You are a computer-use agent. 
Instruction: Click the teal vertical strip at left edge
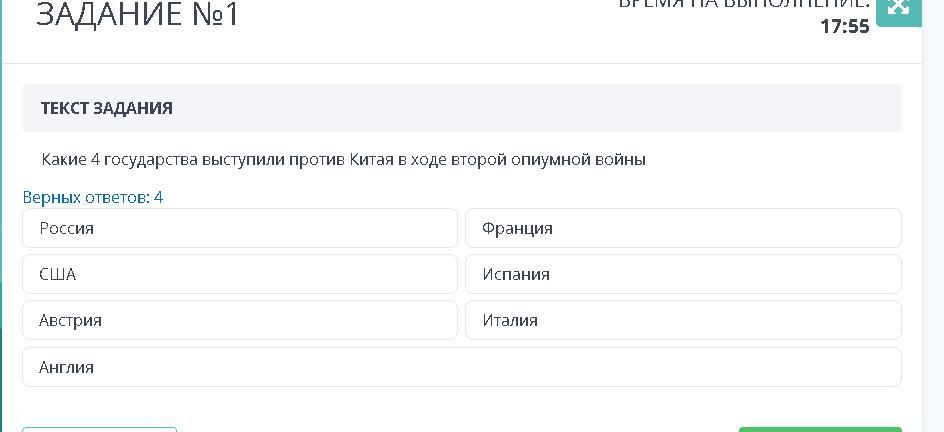(x=1, y=216)
